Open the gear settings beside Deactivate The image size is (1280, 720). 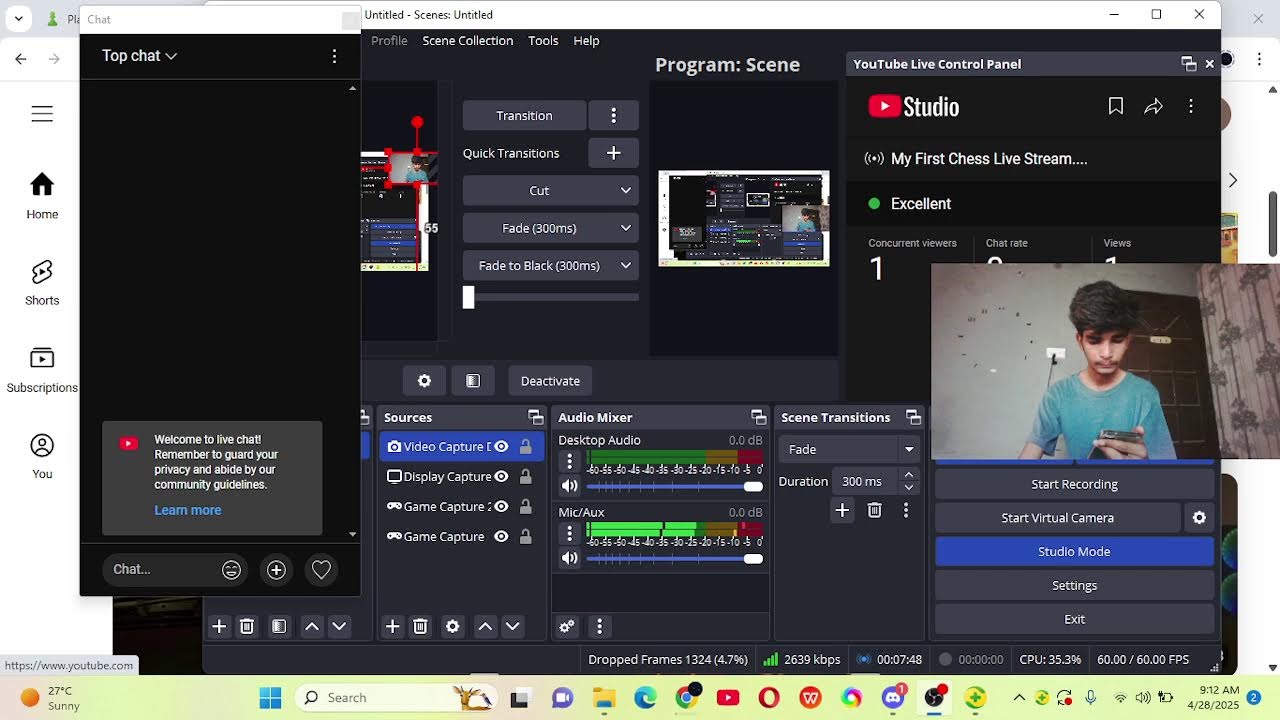tap(424, 381)
